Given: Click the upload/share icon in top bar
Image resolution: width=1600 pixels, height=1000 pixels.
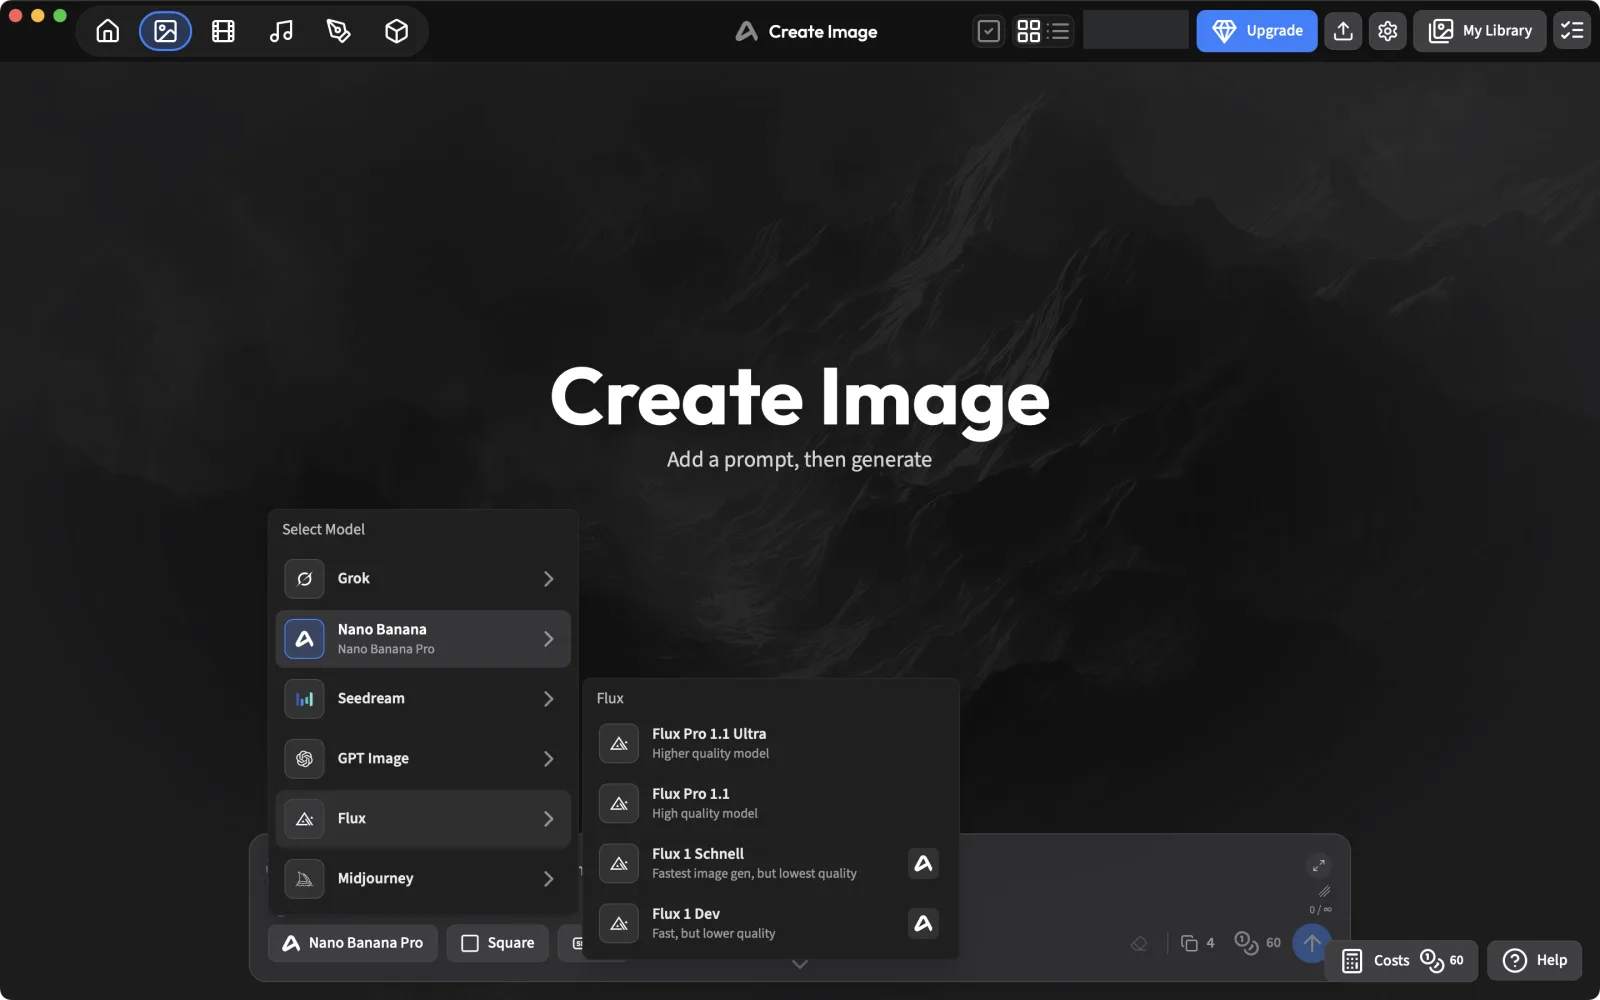Looking at the screenshot, I should coord(1343,31).
